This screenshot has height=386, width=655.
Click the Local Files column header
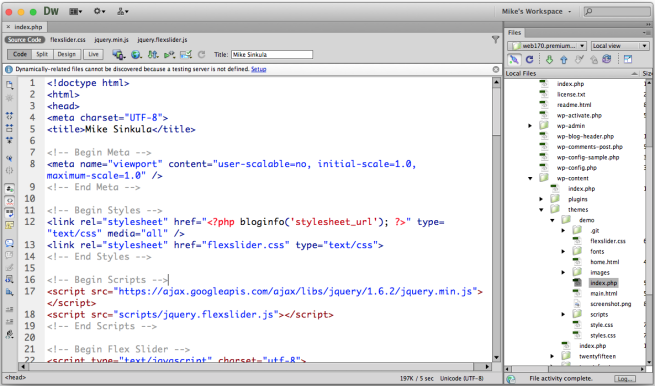pyautogui.click(x=571, y=74)
